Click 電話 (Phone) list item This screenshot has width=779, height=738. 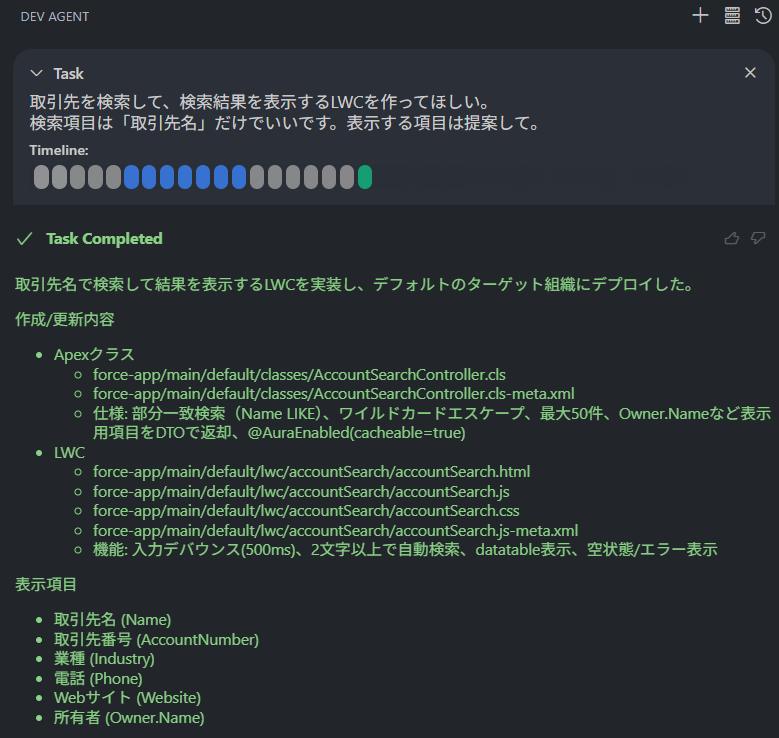coord(98,678)
